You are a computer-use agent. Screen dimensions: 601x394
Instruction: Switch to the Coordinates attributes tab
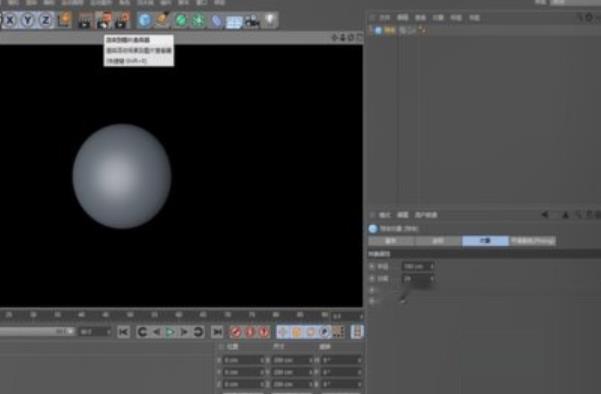click(438, 241)
